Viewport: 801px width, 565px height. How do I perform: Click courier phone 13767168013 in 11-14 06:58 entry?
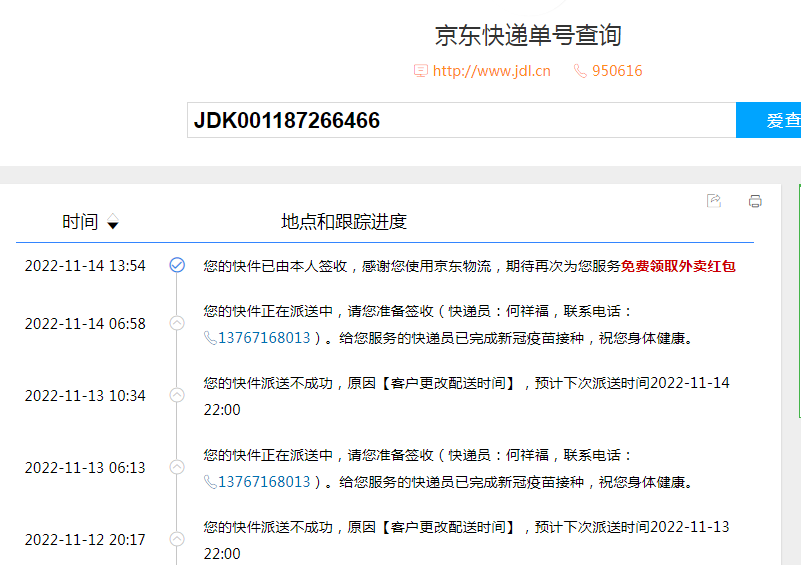point(264,338)
